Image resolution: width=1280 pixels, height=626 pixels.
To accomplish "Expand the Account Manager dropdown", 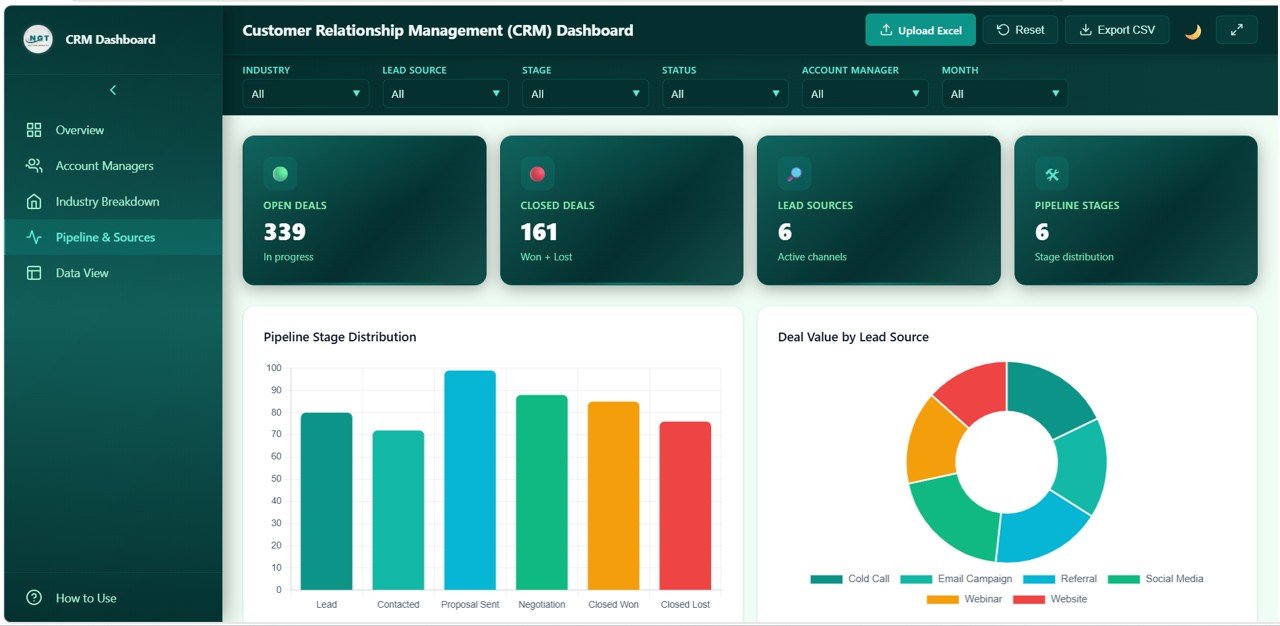I will (864, 93).
